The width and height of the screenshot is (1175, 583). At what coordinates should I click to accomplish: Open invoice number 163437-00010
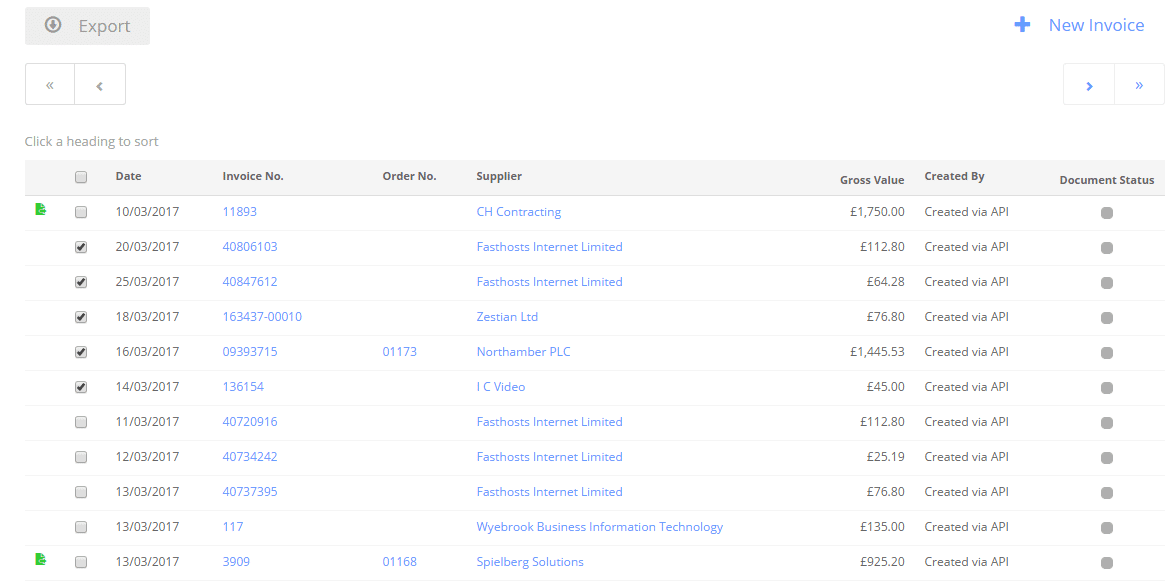(x=262, y=316)
